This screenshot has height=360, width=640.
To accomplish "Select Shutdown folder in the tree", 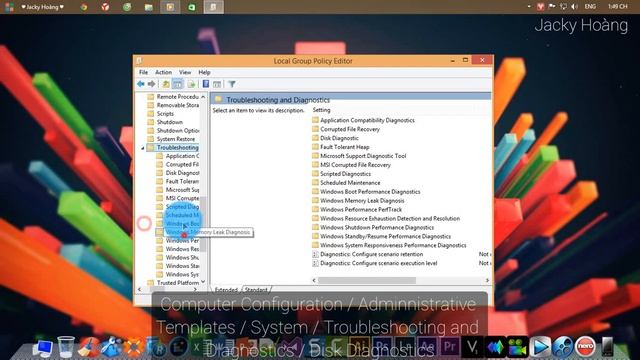I will (x=165, y=122).
